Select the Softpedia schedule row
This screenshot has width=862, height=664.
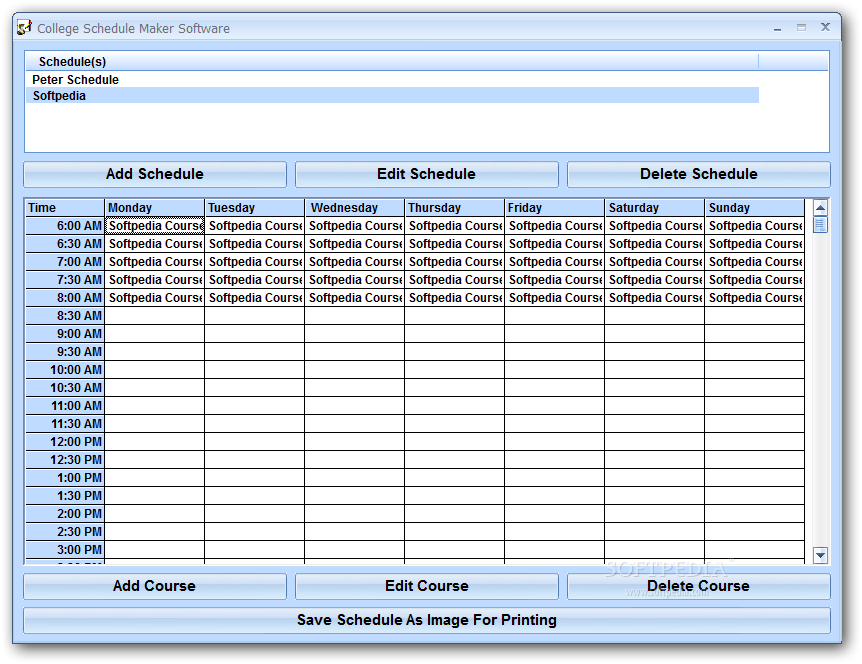point(393,96)
